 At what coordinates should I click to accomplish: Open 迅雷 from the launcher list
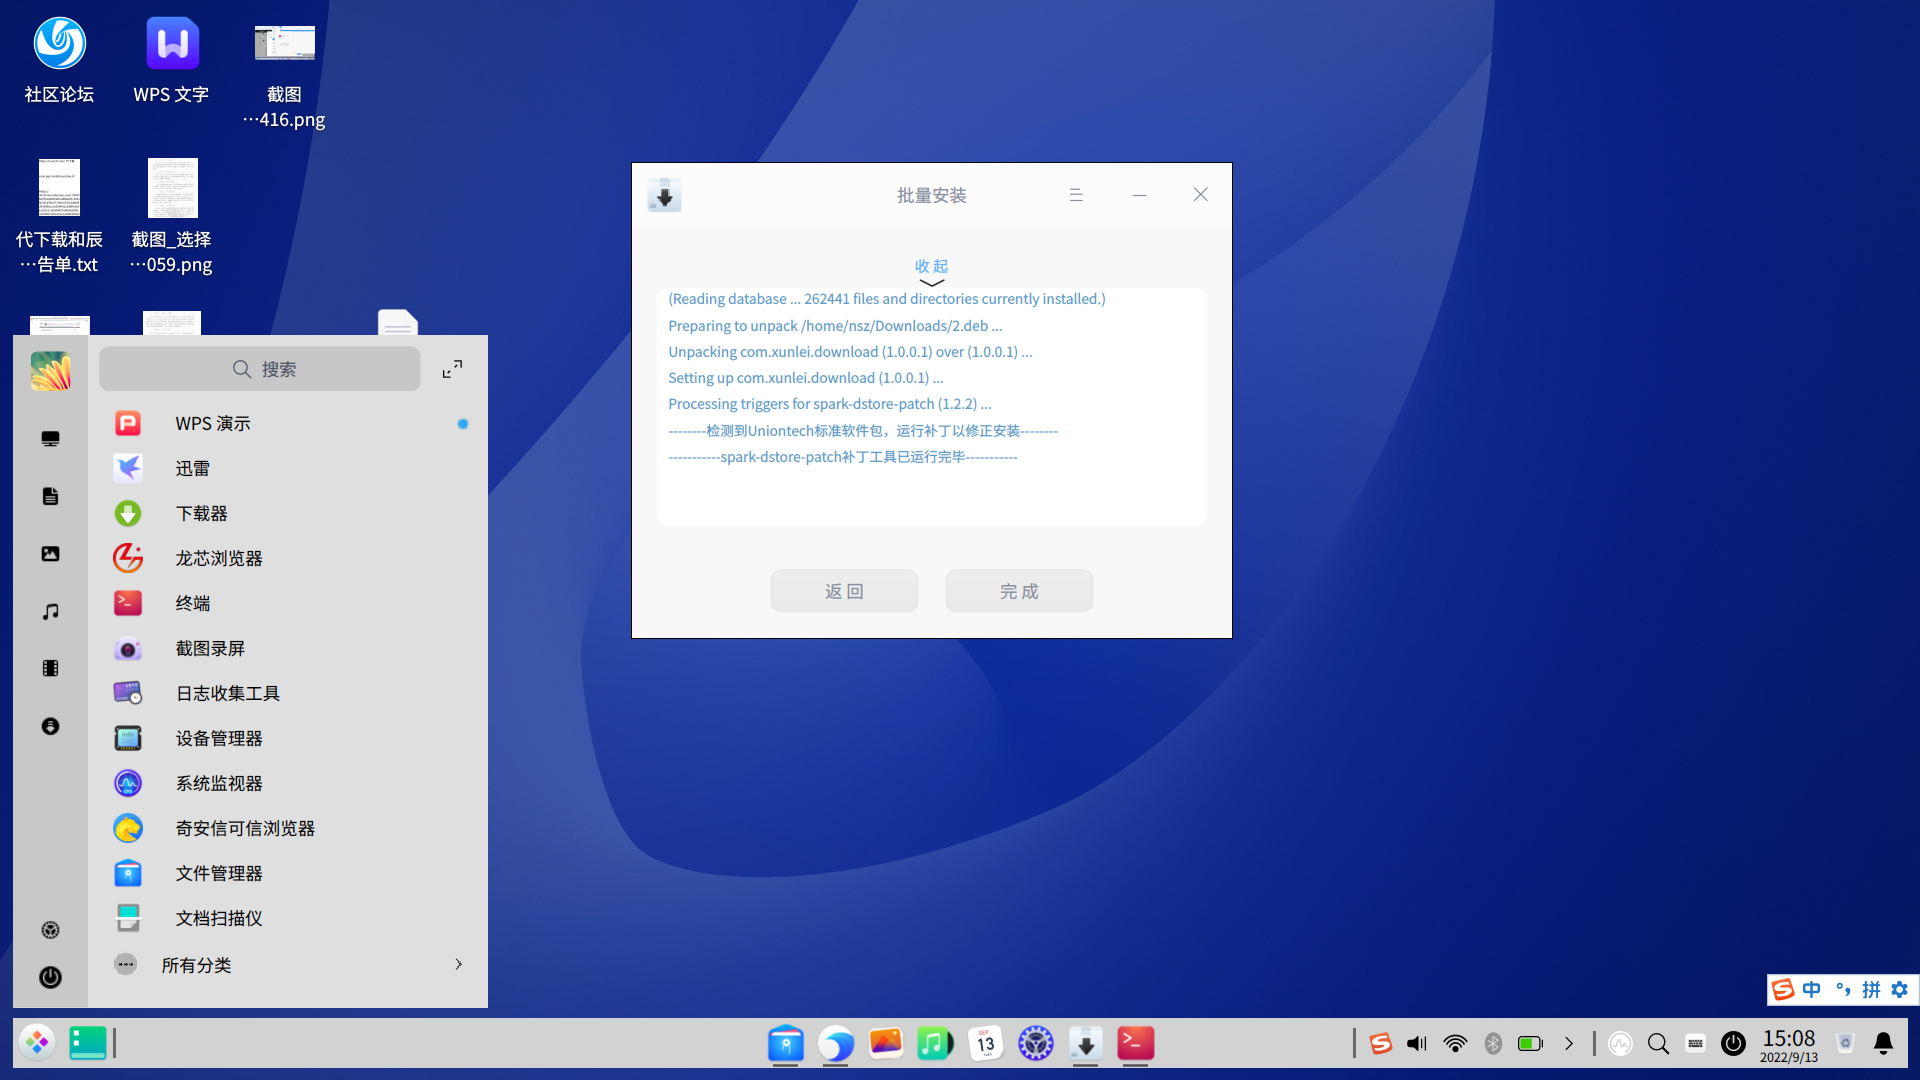click(x=192, y=468)
